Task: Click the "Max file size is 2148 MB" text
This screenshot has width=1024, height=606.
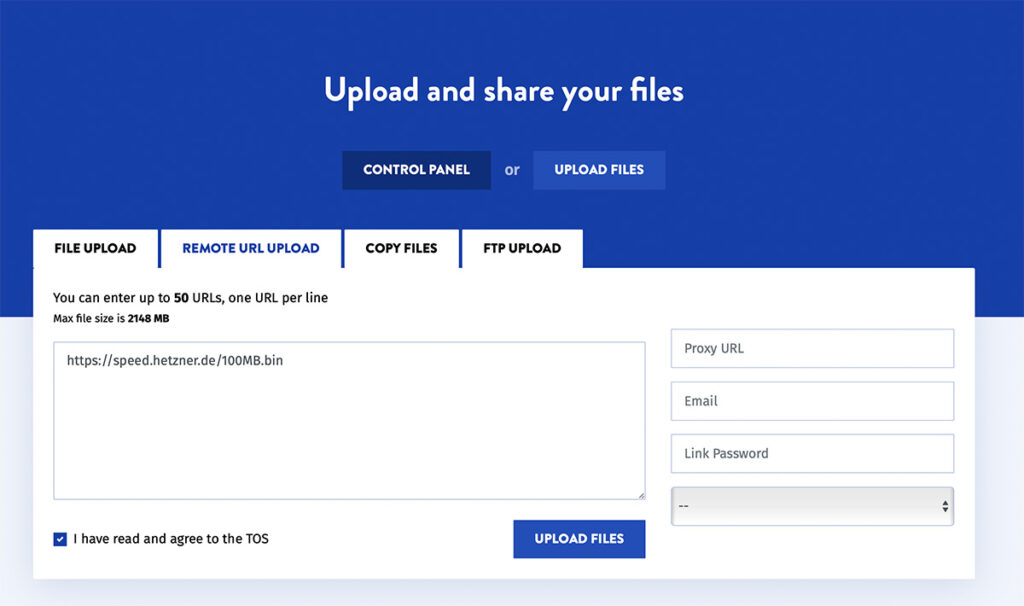Action: [111, 319]
